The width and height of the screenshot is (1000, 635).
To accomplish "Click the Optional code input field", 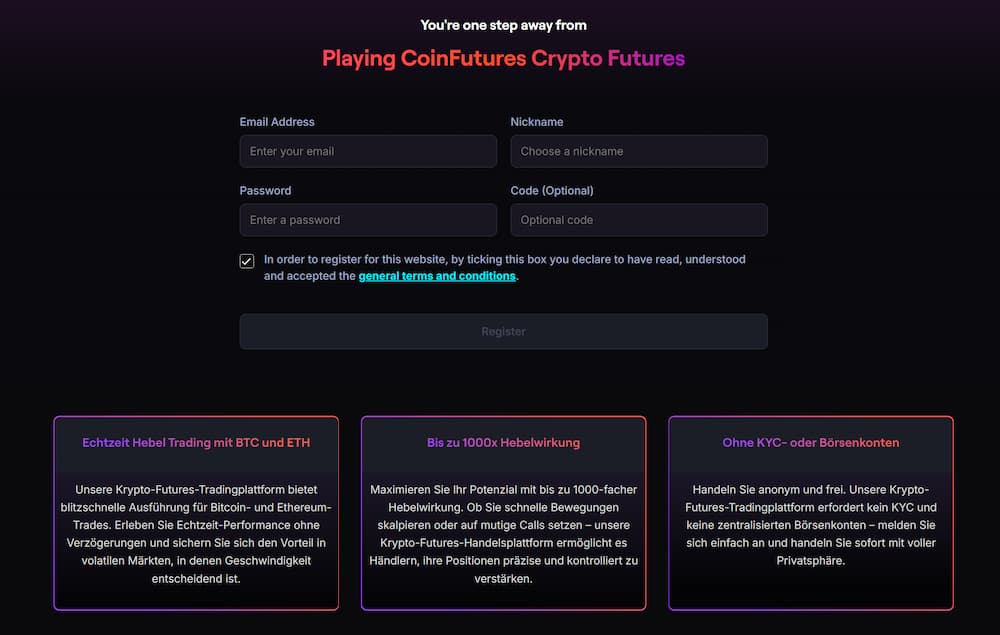I will point(639,220).
